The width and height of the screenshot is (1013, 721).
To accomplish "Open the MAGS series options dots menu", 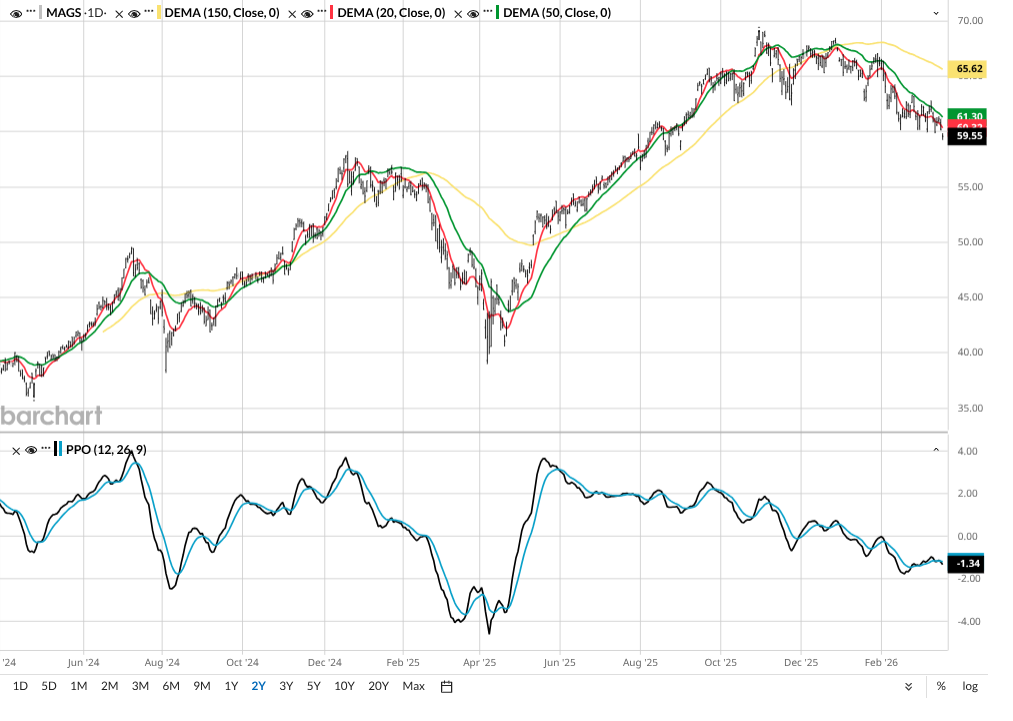I will 30,12.
